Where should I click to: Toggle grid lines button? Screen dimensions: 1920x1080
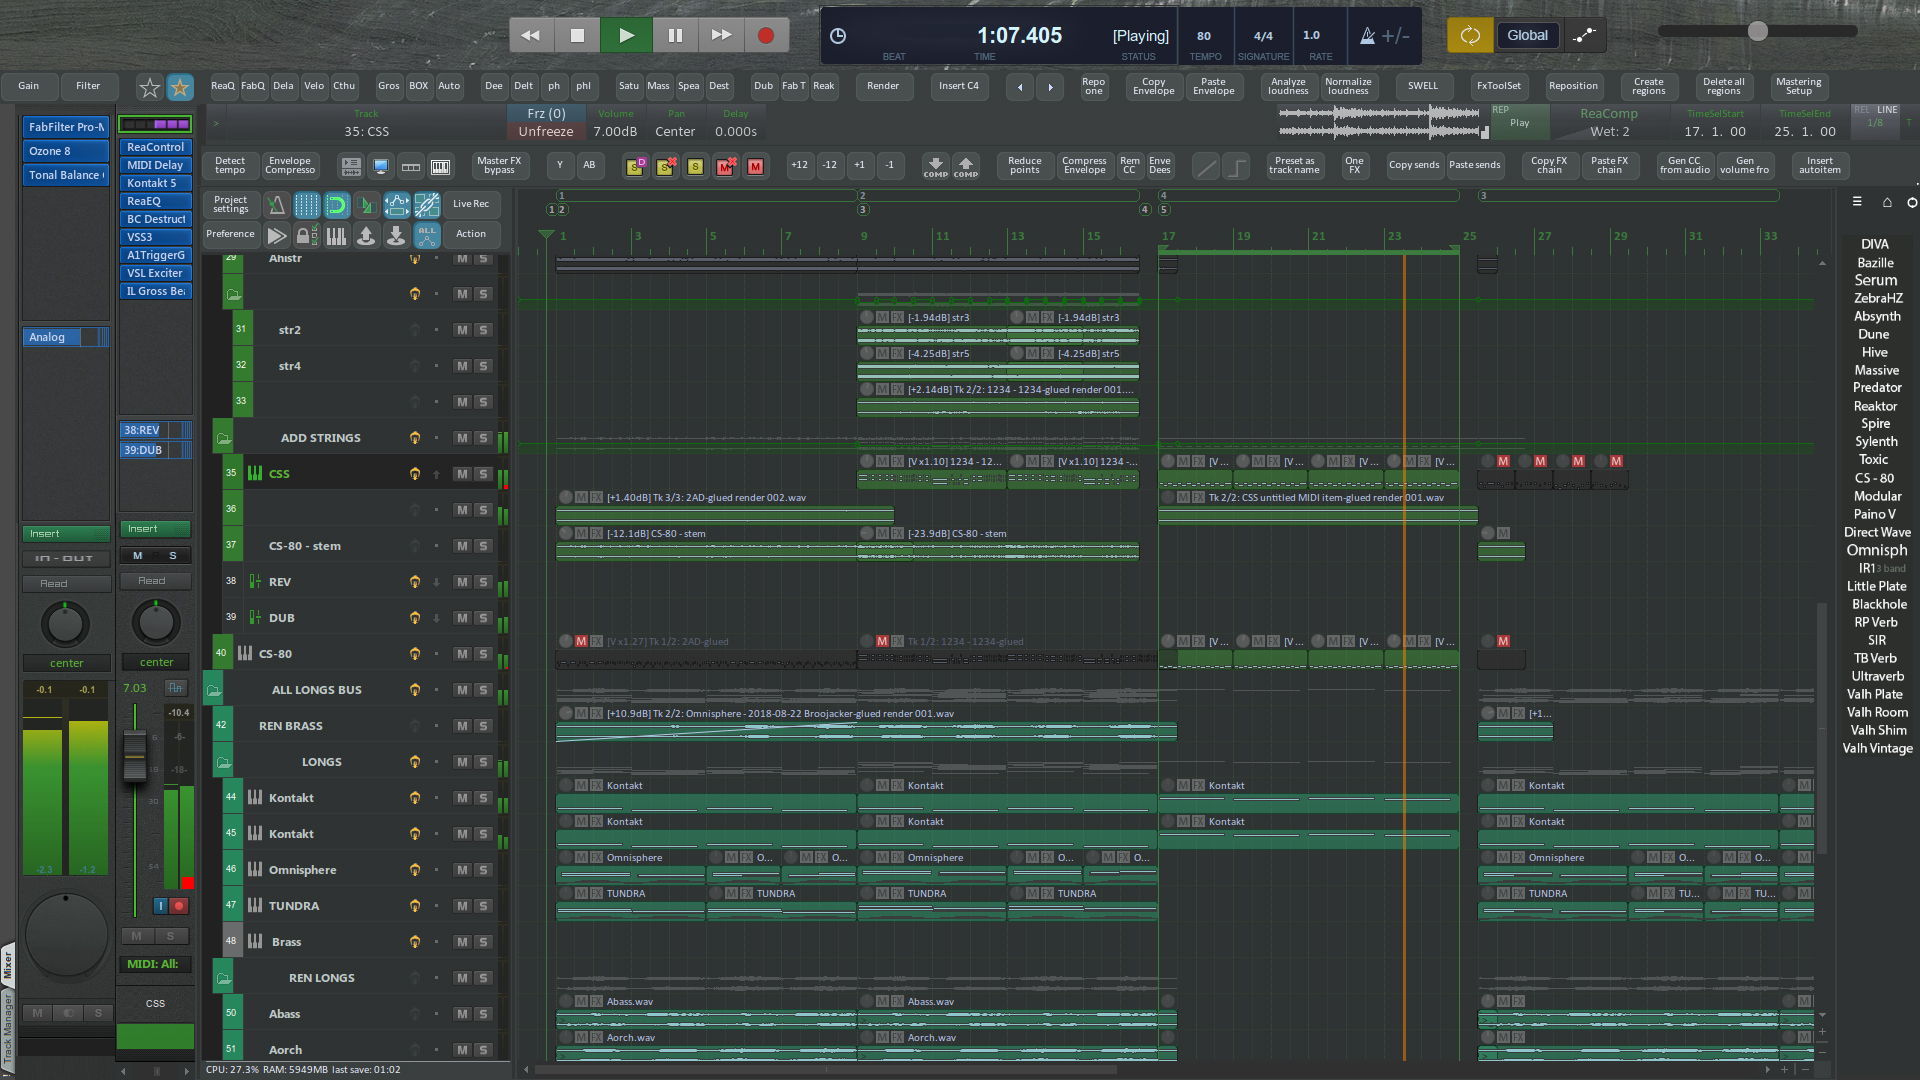[306, 205]
